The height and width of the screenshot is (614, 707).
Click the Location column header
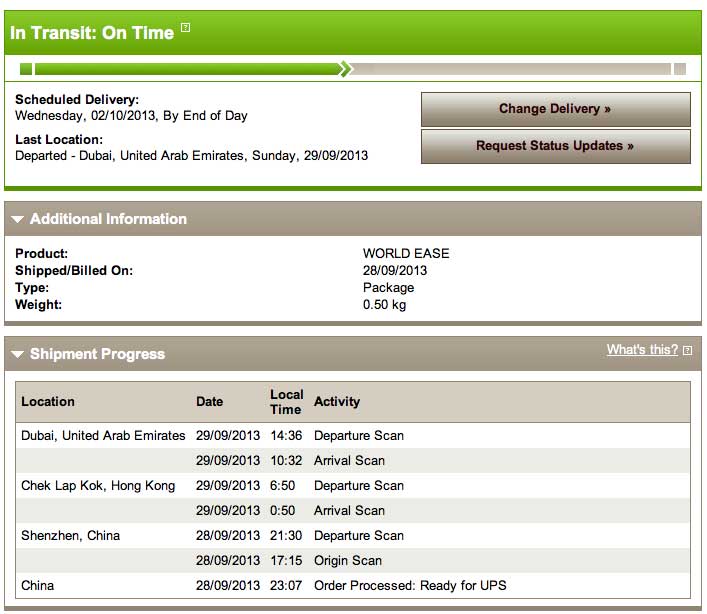(x=48, y=402)
